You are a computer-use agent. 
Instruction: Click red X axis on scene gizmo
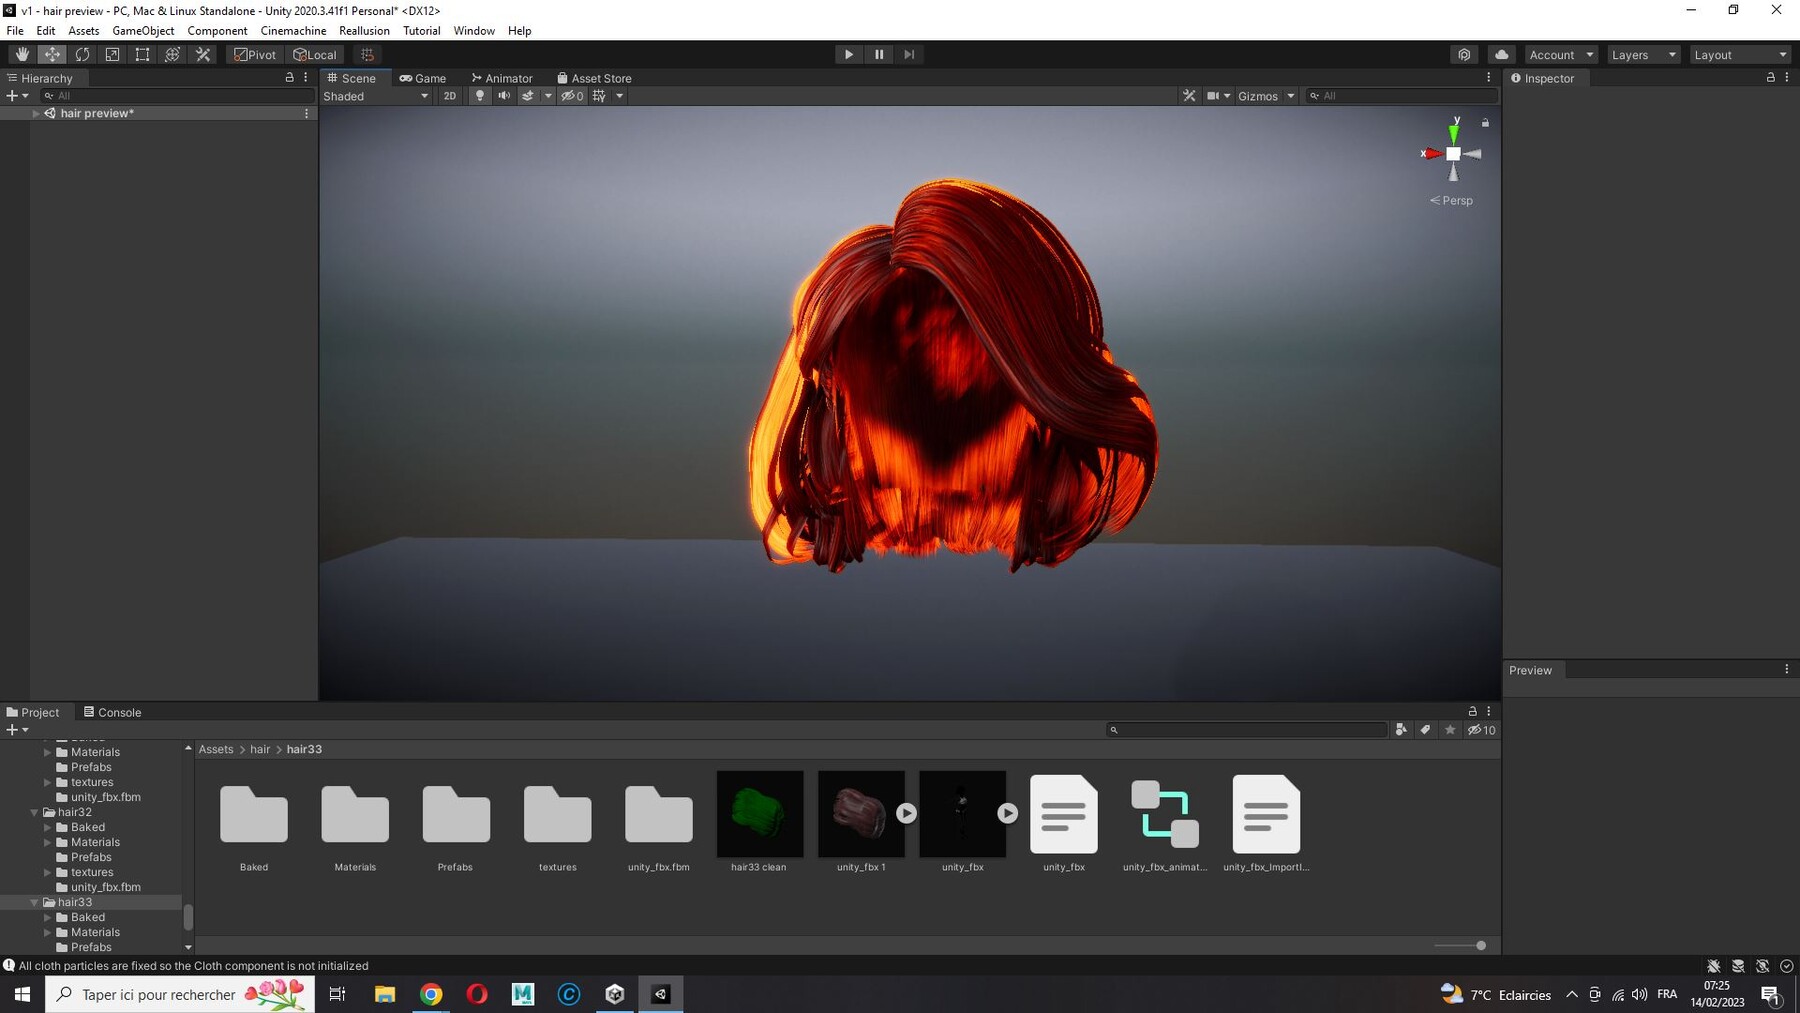point(1432,153)
